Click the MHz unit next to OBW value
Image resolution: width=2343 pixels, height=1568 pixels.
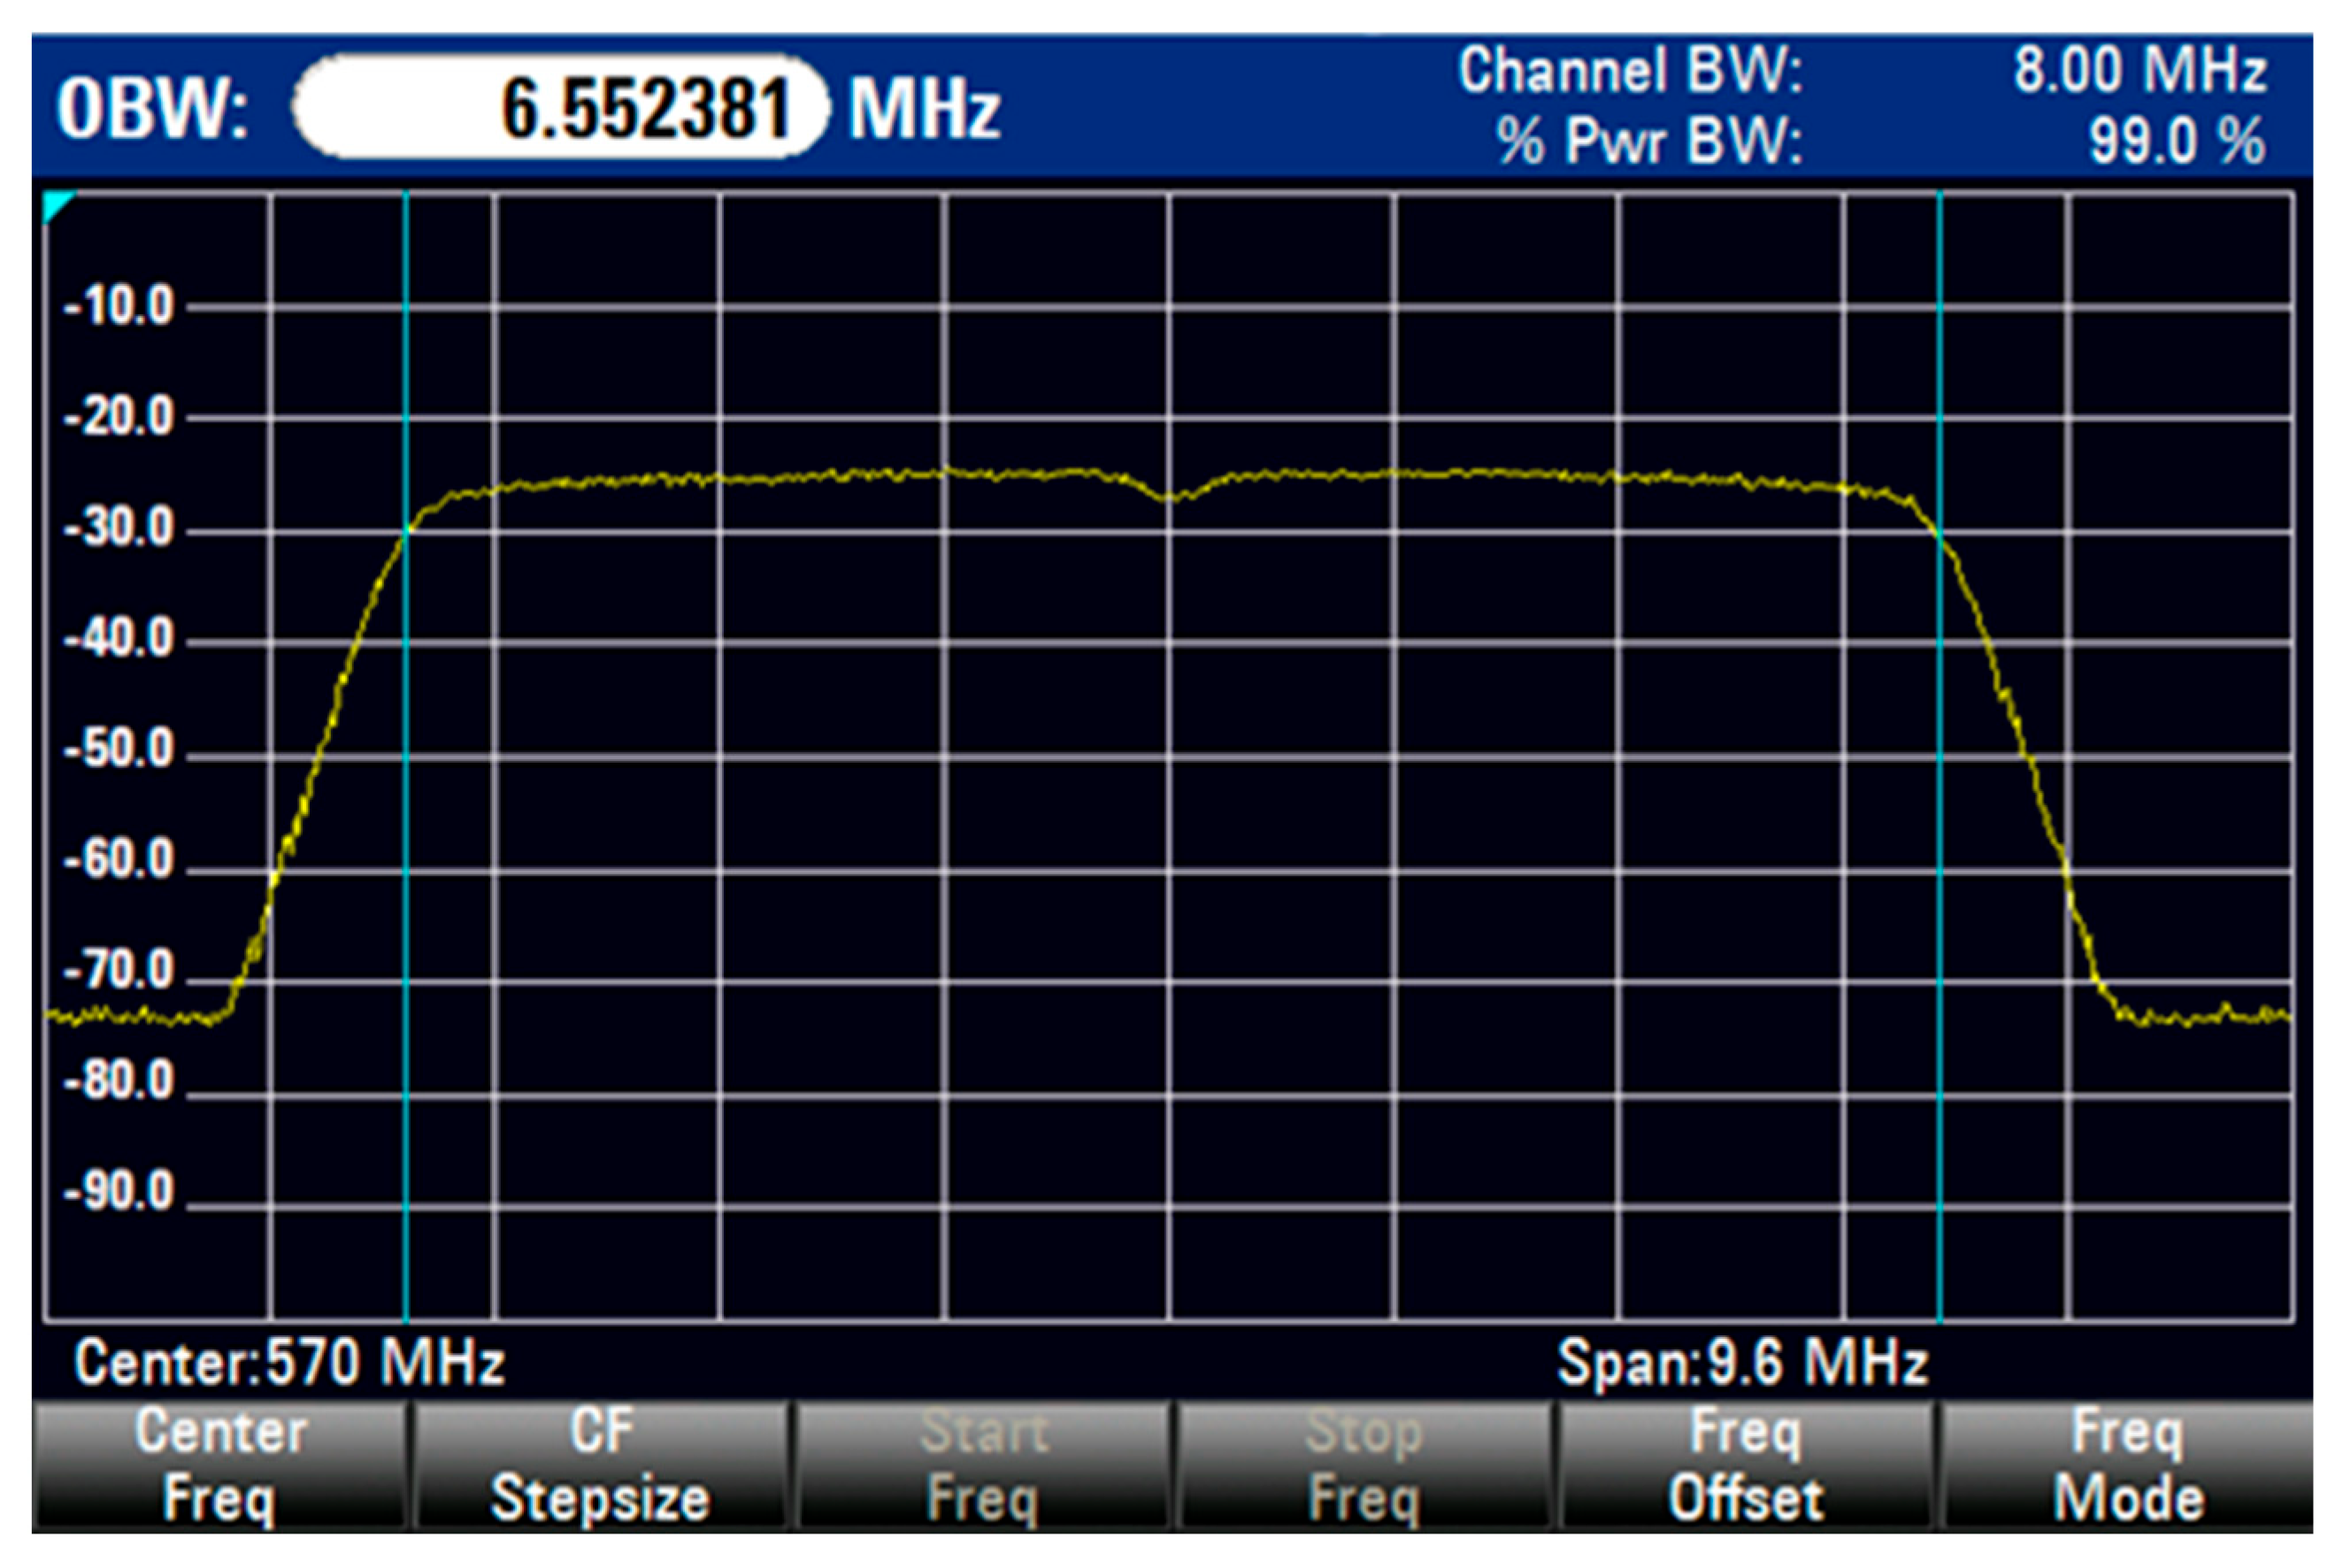coord(924,108)
